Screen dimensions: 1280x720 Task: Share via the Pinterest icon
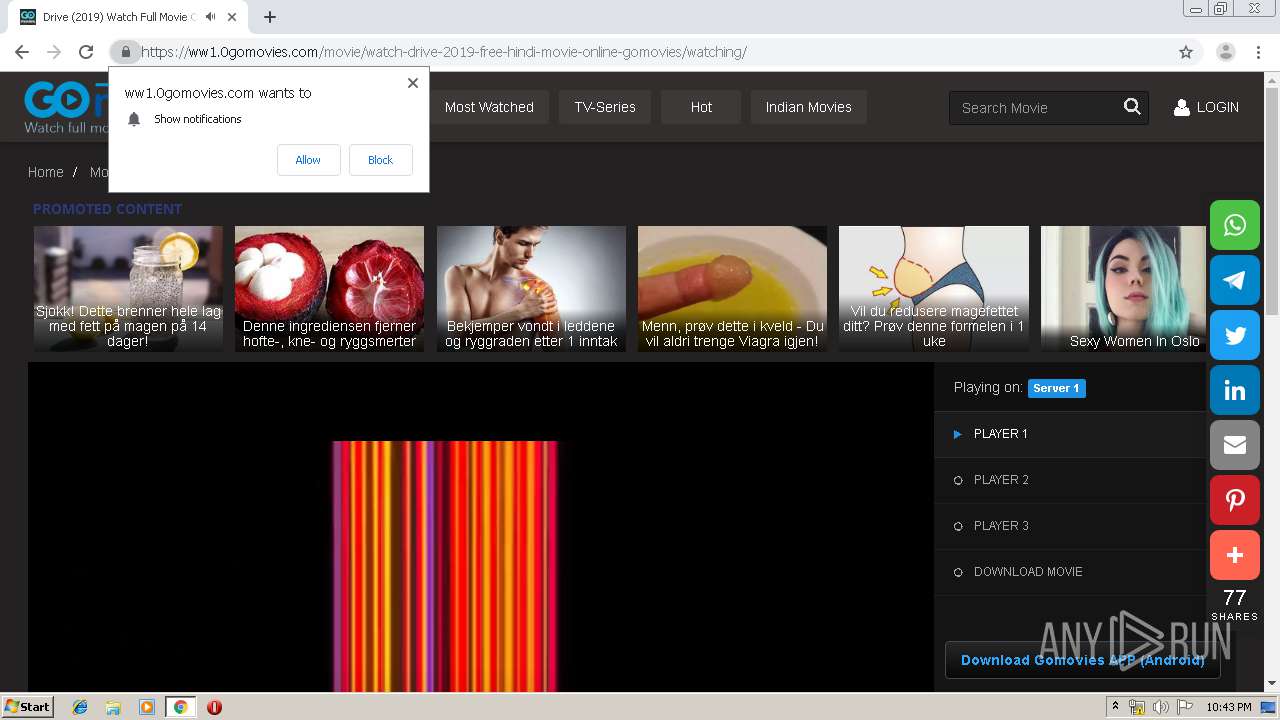[1235, 500]
